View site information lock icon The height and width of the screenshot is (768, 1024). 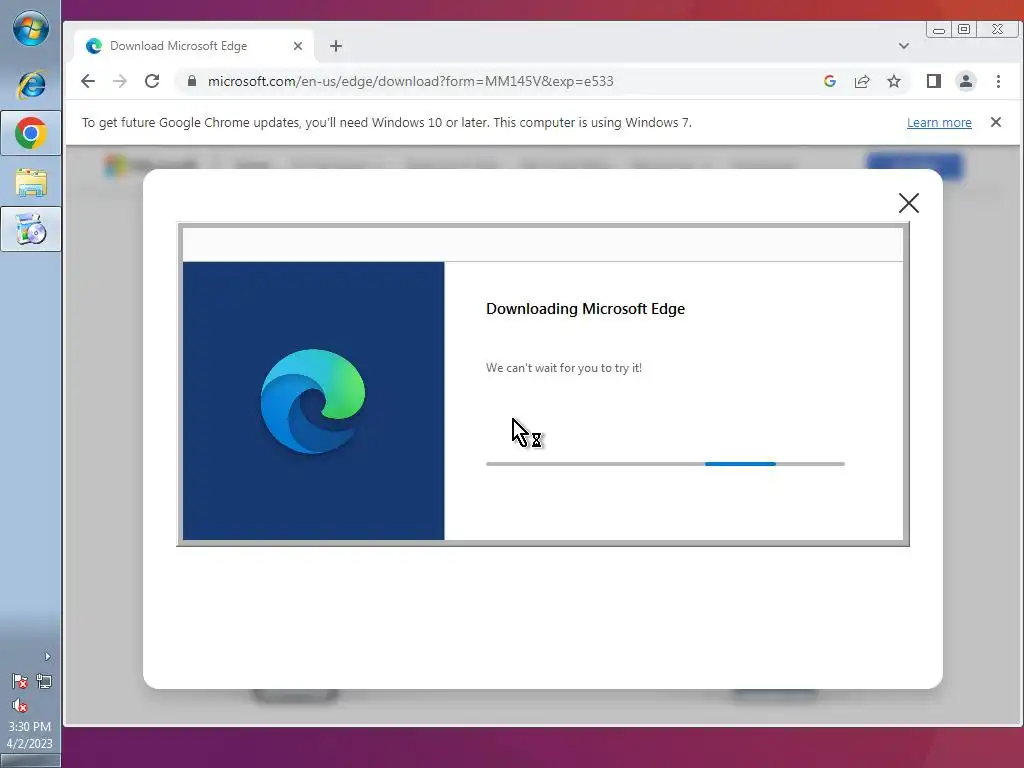pyautogui.click(x=191, y=81)
